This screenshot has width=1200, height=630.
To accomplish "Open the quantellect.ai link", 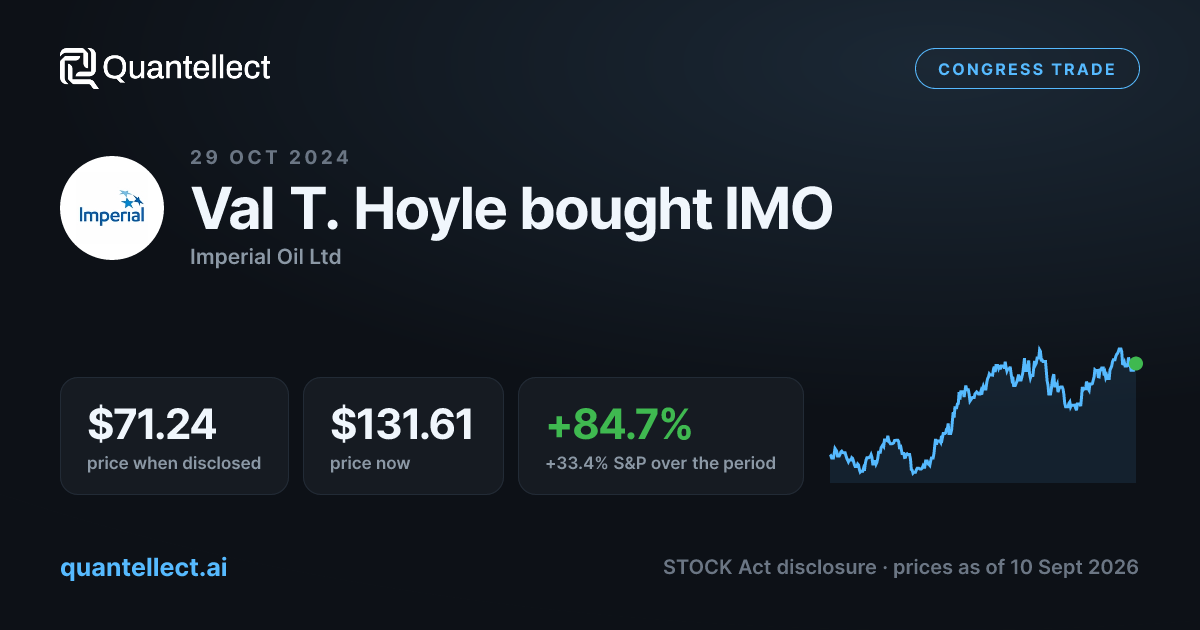I will coord(144,567).
